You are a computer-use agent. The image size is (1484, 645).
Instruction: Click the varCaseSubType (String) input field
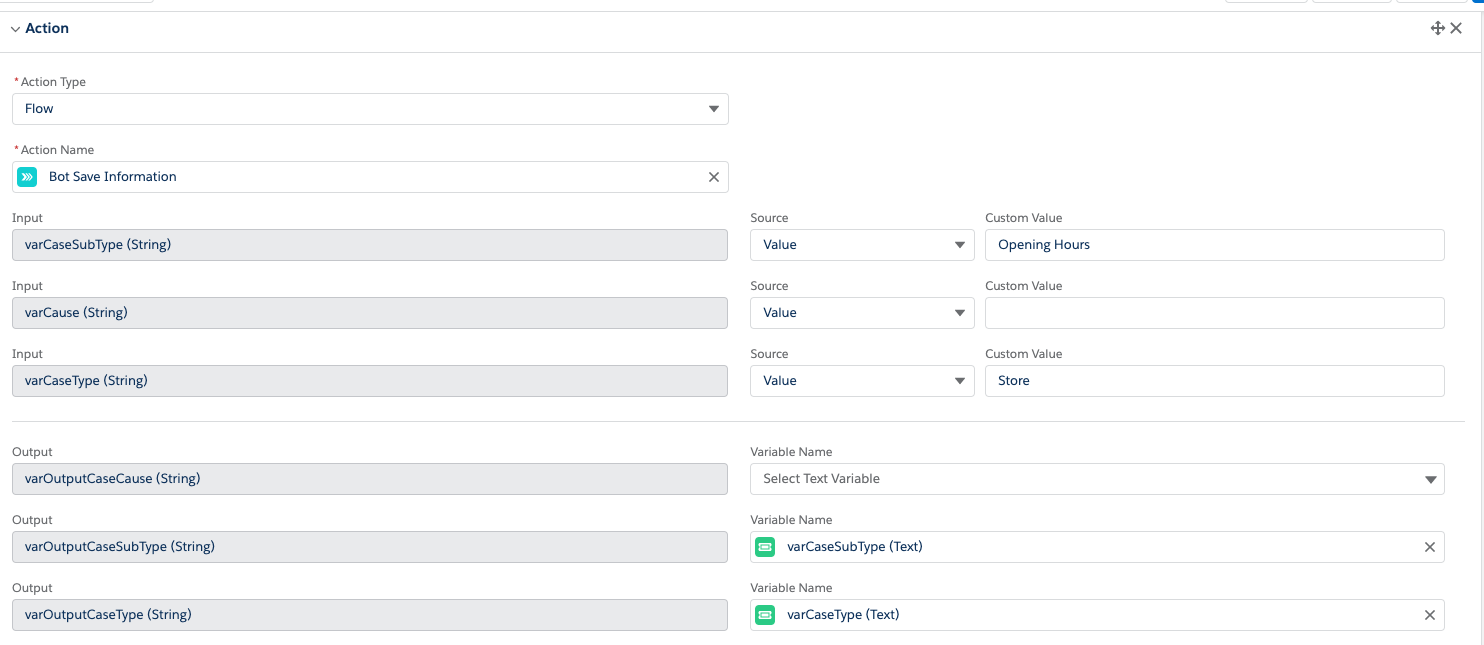point(370,245)
